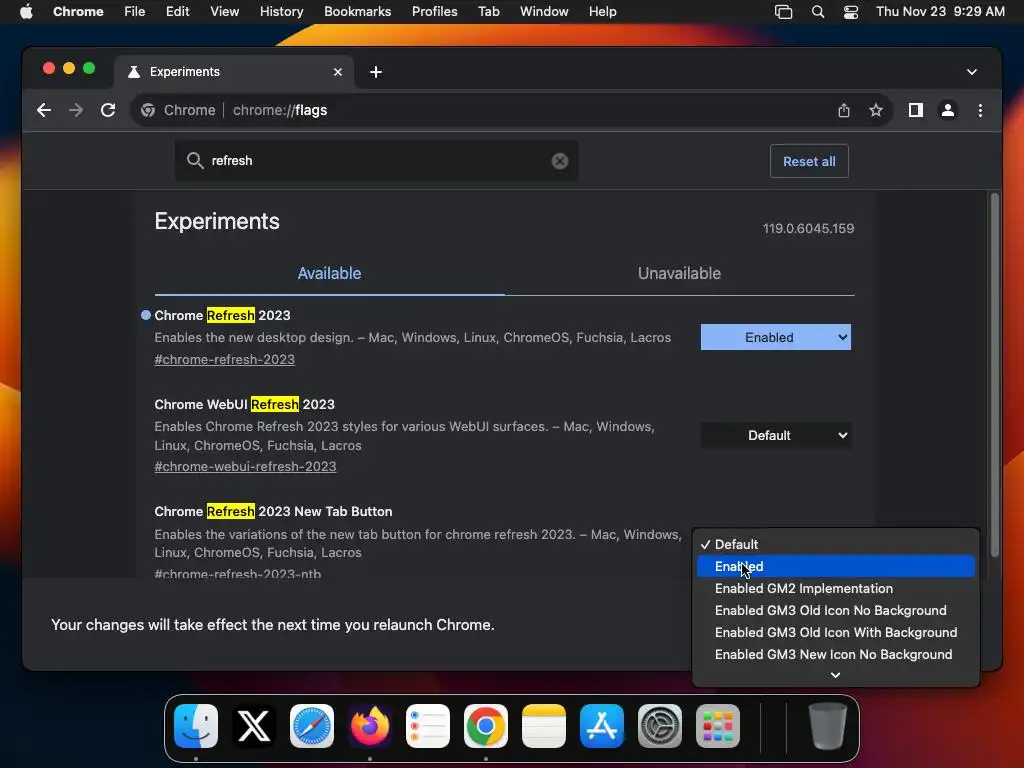The height and width of the screenshot is (768, 1024).
Task: Open Spotlight search in the menu bar
Action: 818,11
